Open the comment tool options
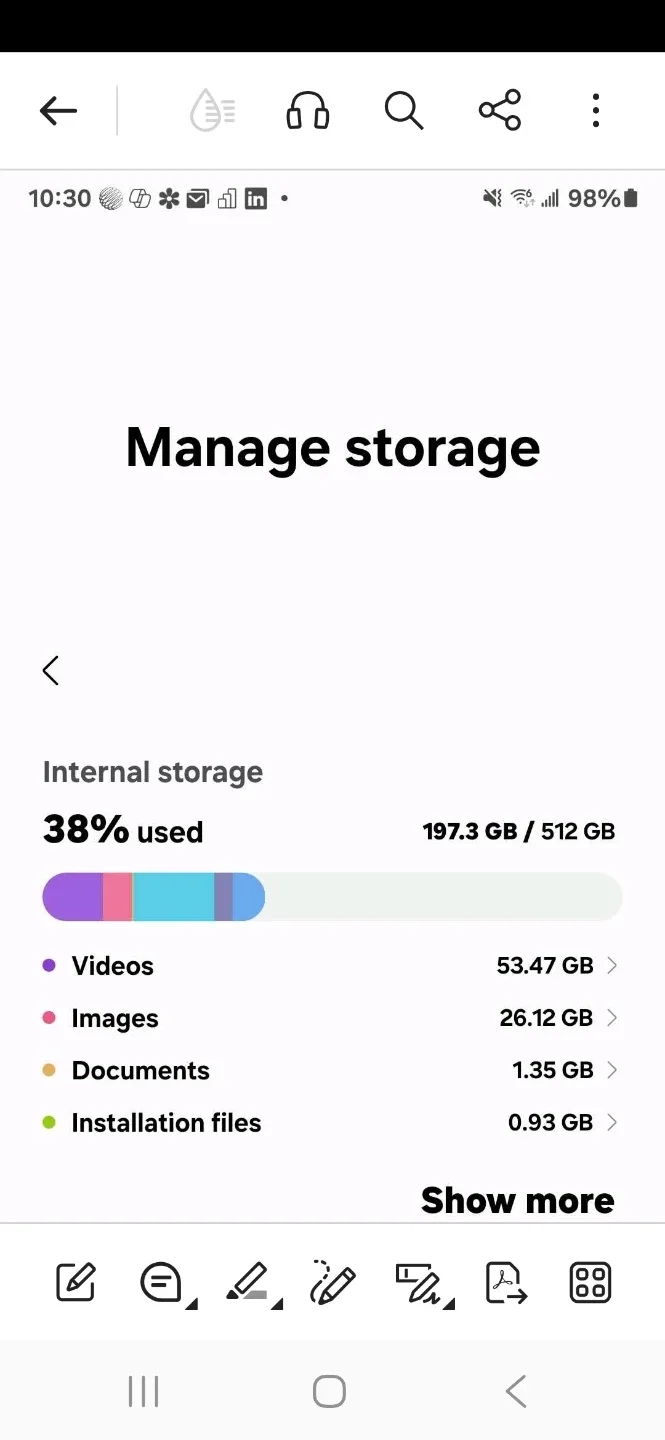This screenshot has height=1440, width=665. coord(162,1282)
